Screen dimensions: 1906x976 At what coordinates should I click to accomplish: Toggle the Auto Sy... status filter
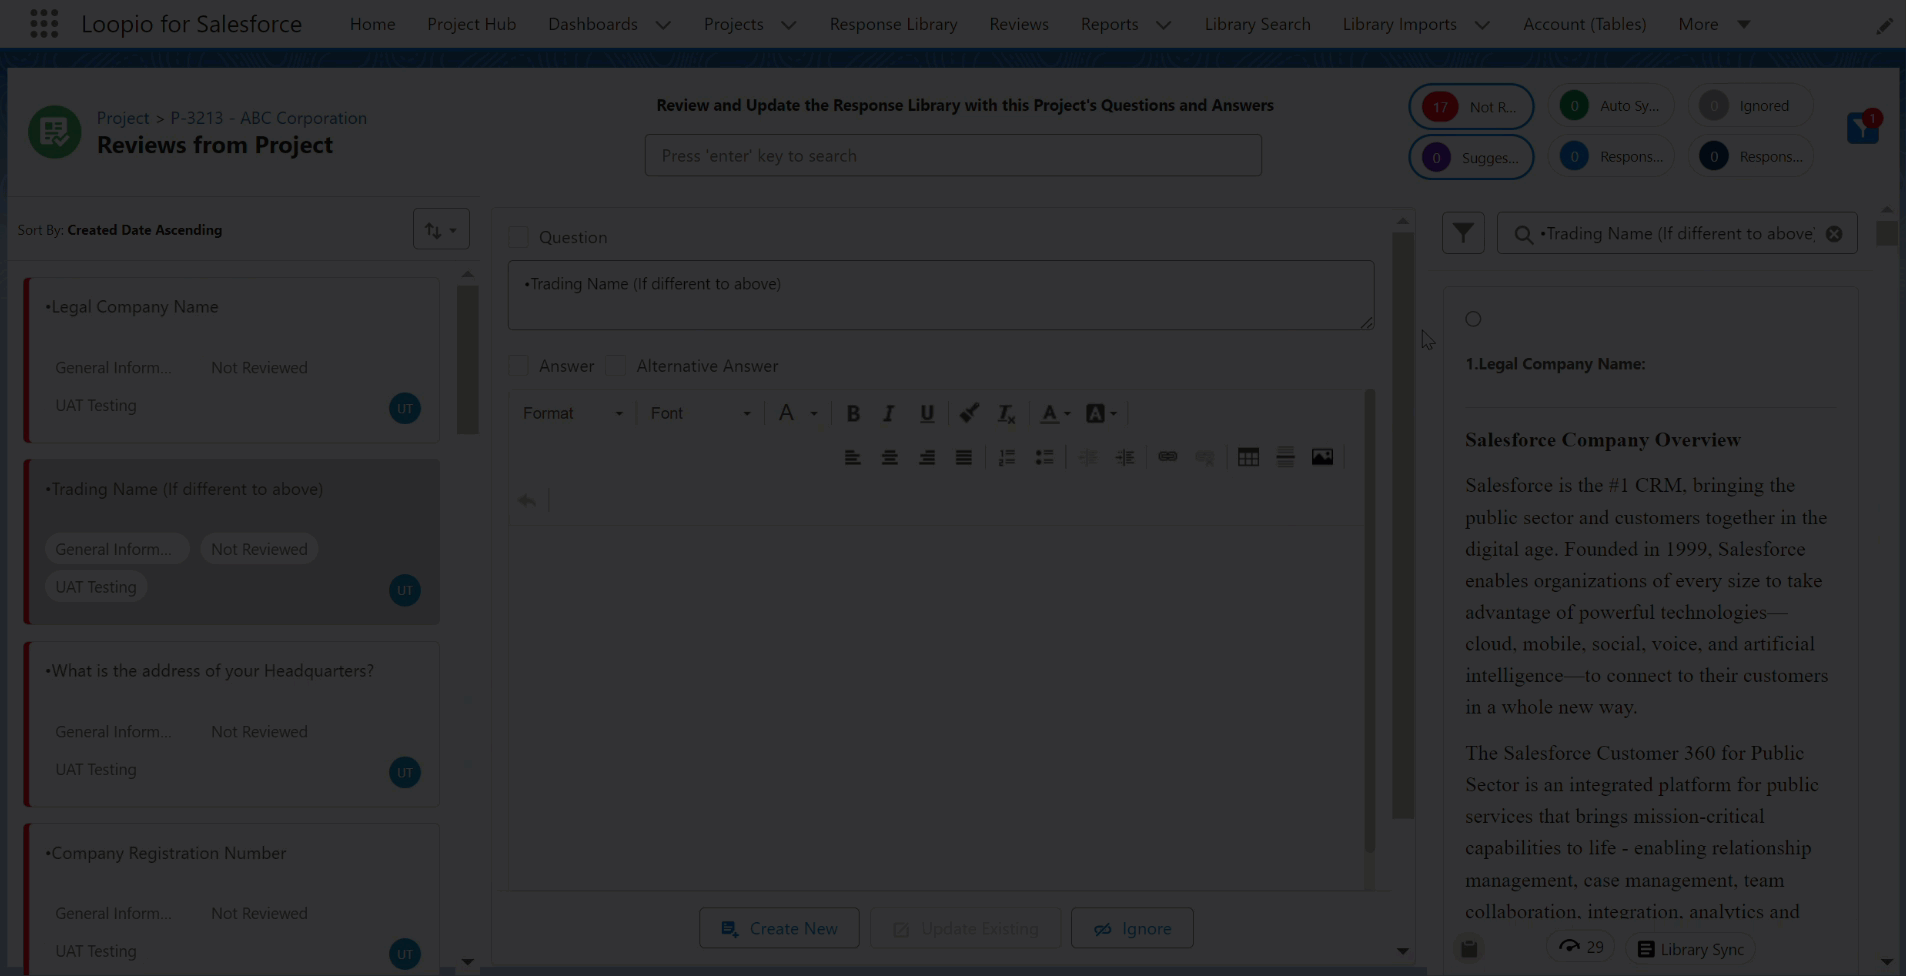click(1611, 105)
